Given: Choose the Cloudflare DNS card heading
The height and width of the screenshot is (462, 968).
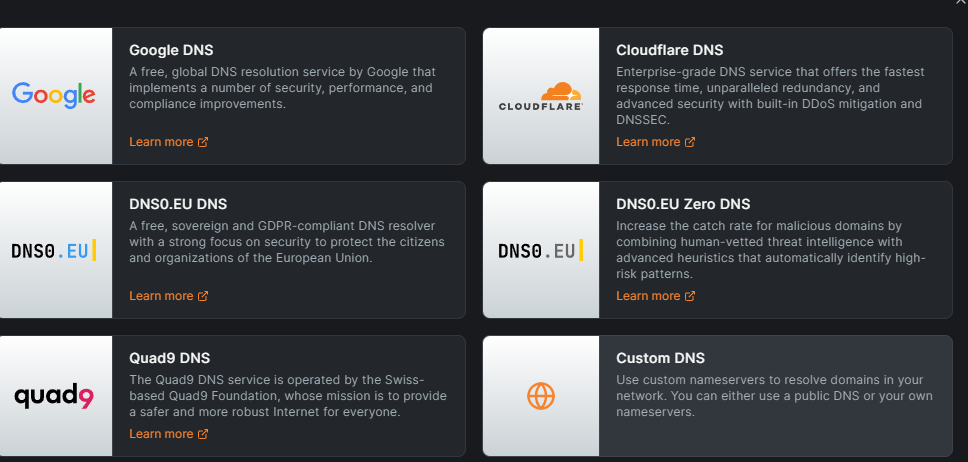Looking at the screenshot, I should pos(669,50).
